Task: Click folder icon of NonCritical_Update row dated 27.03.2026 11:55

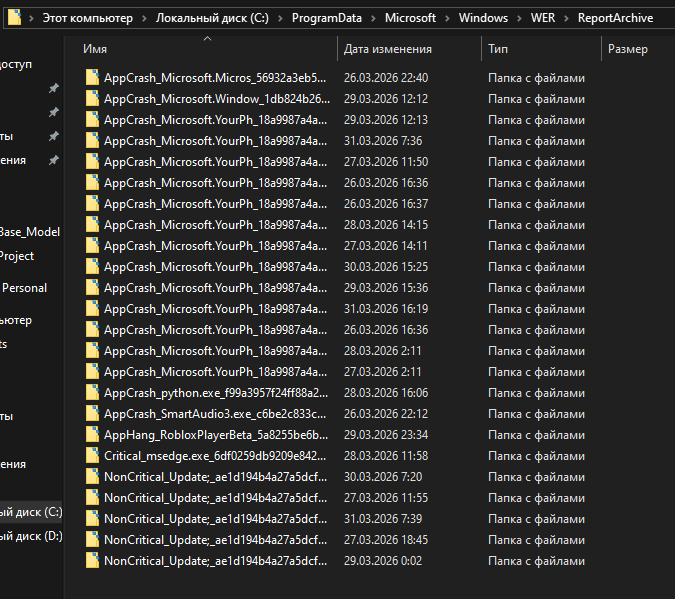Action: coord(92,498)
